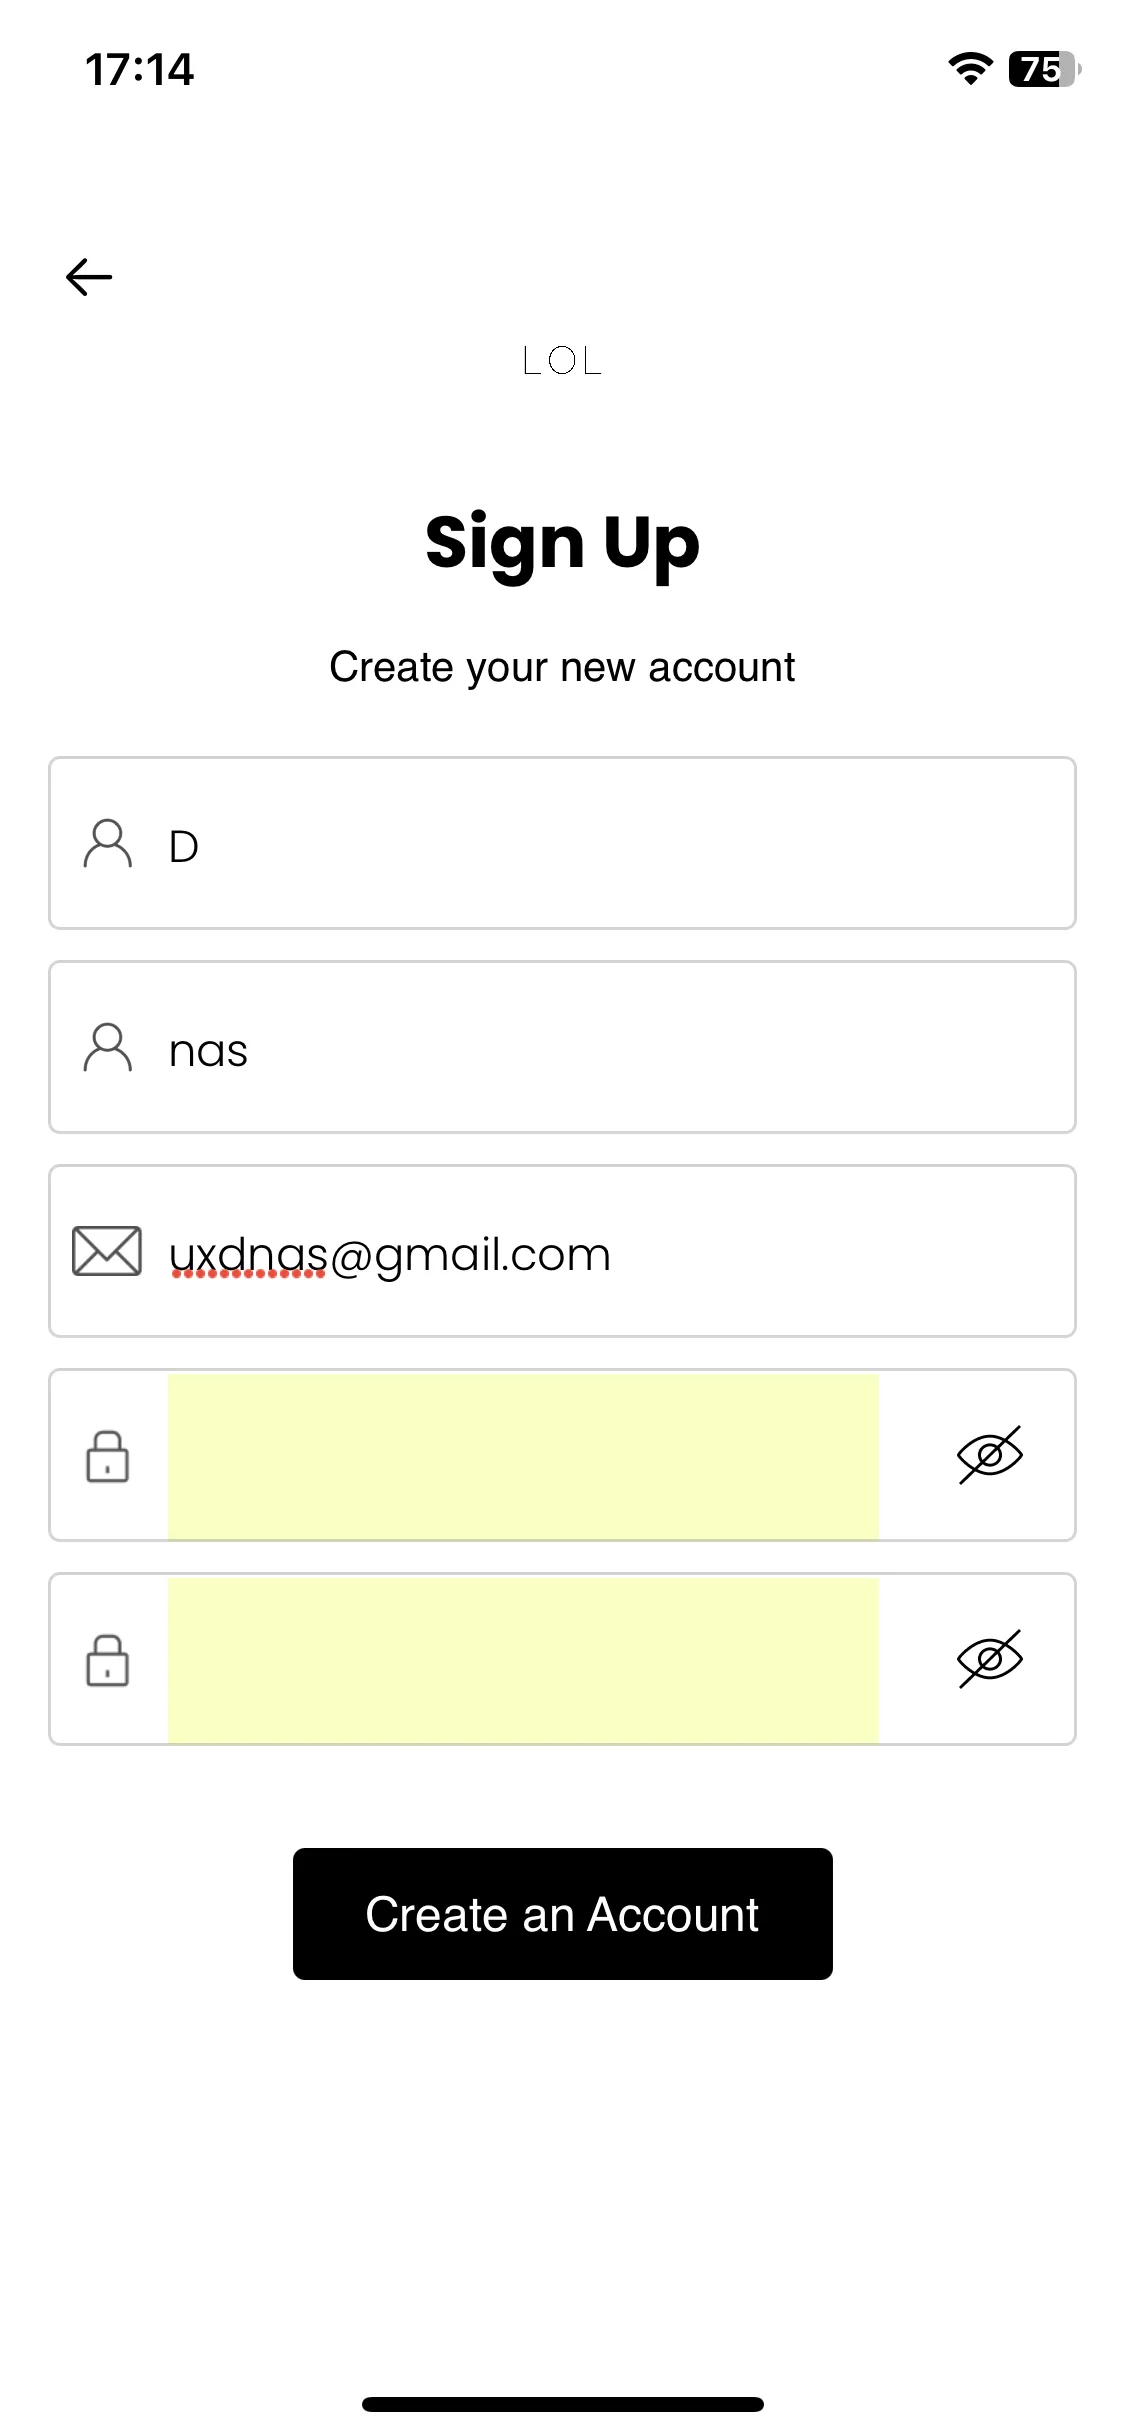Focus the first name field containing 'D'
The width and height of the screenshot is (1125, 2436).
(562, 843)
